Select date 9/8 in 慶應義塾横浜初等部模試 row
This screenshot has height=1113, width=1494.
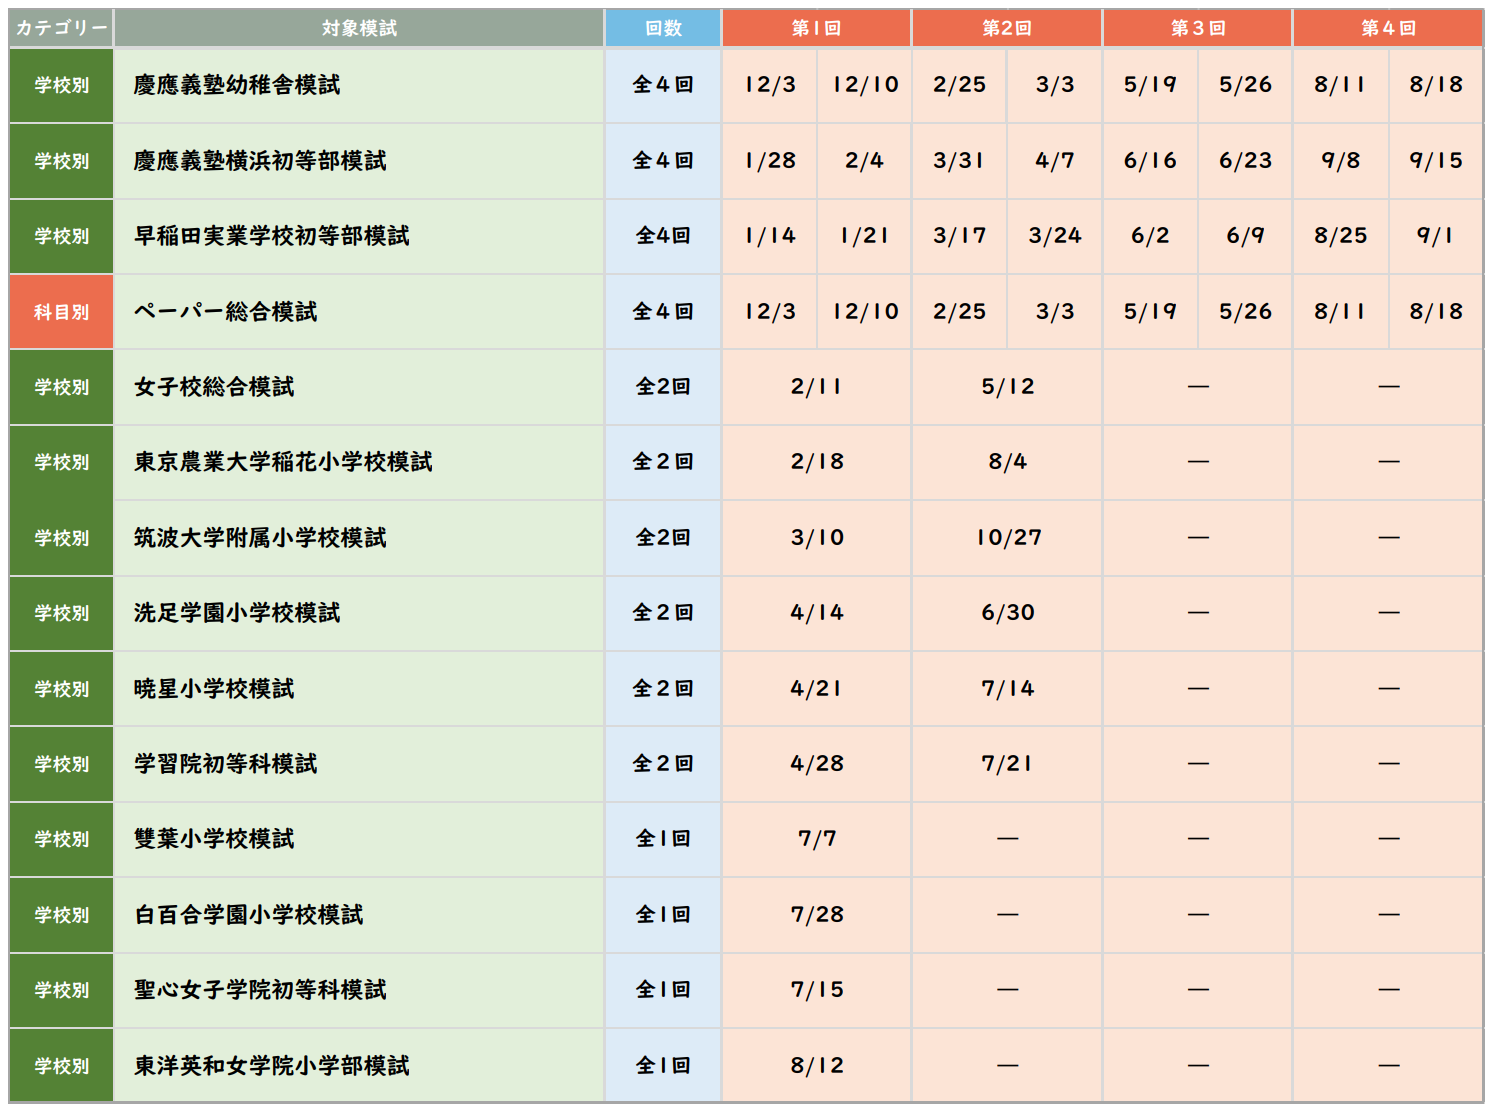pyautogui.click(x=1340, y=160)
